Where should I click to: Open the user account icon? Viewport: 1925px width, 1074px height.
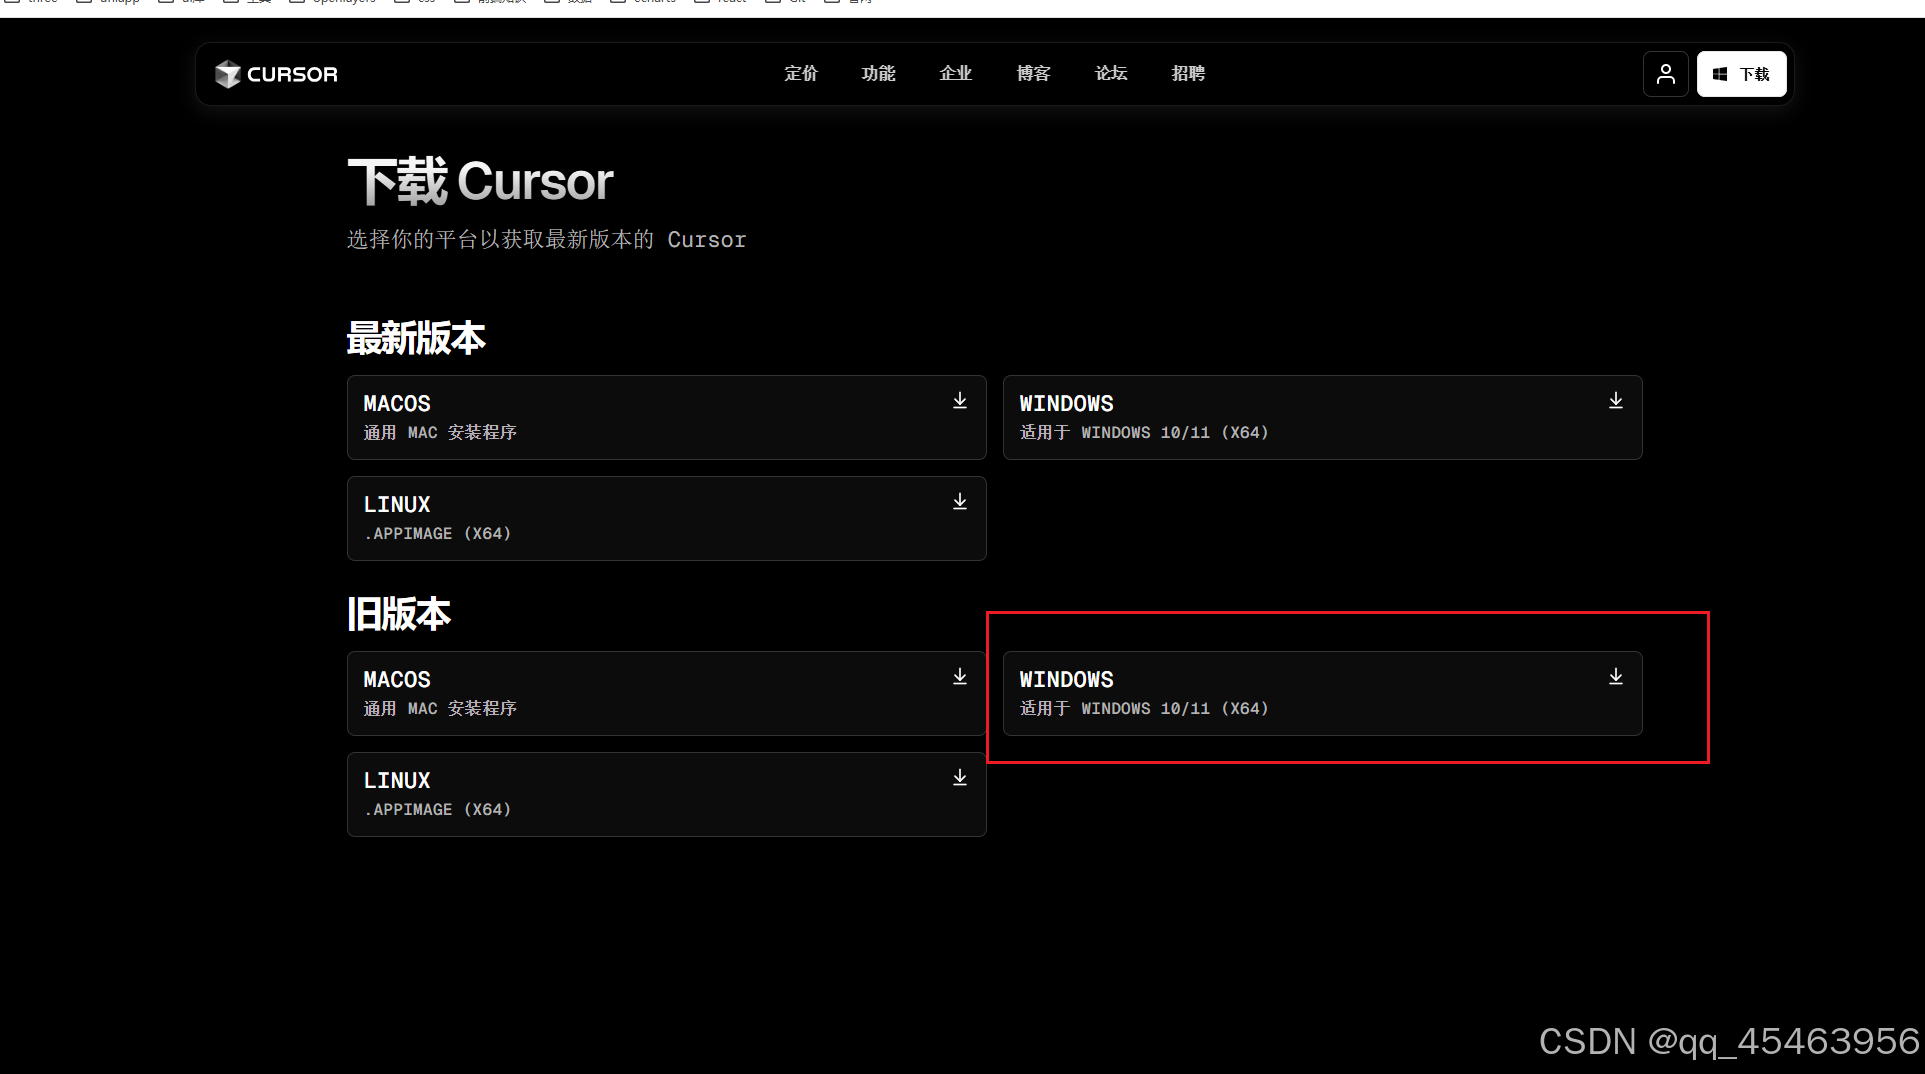coord(1666,74)
